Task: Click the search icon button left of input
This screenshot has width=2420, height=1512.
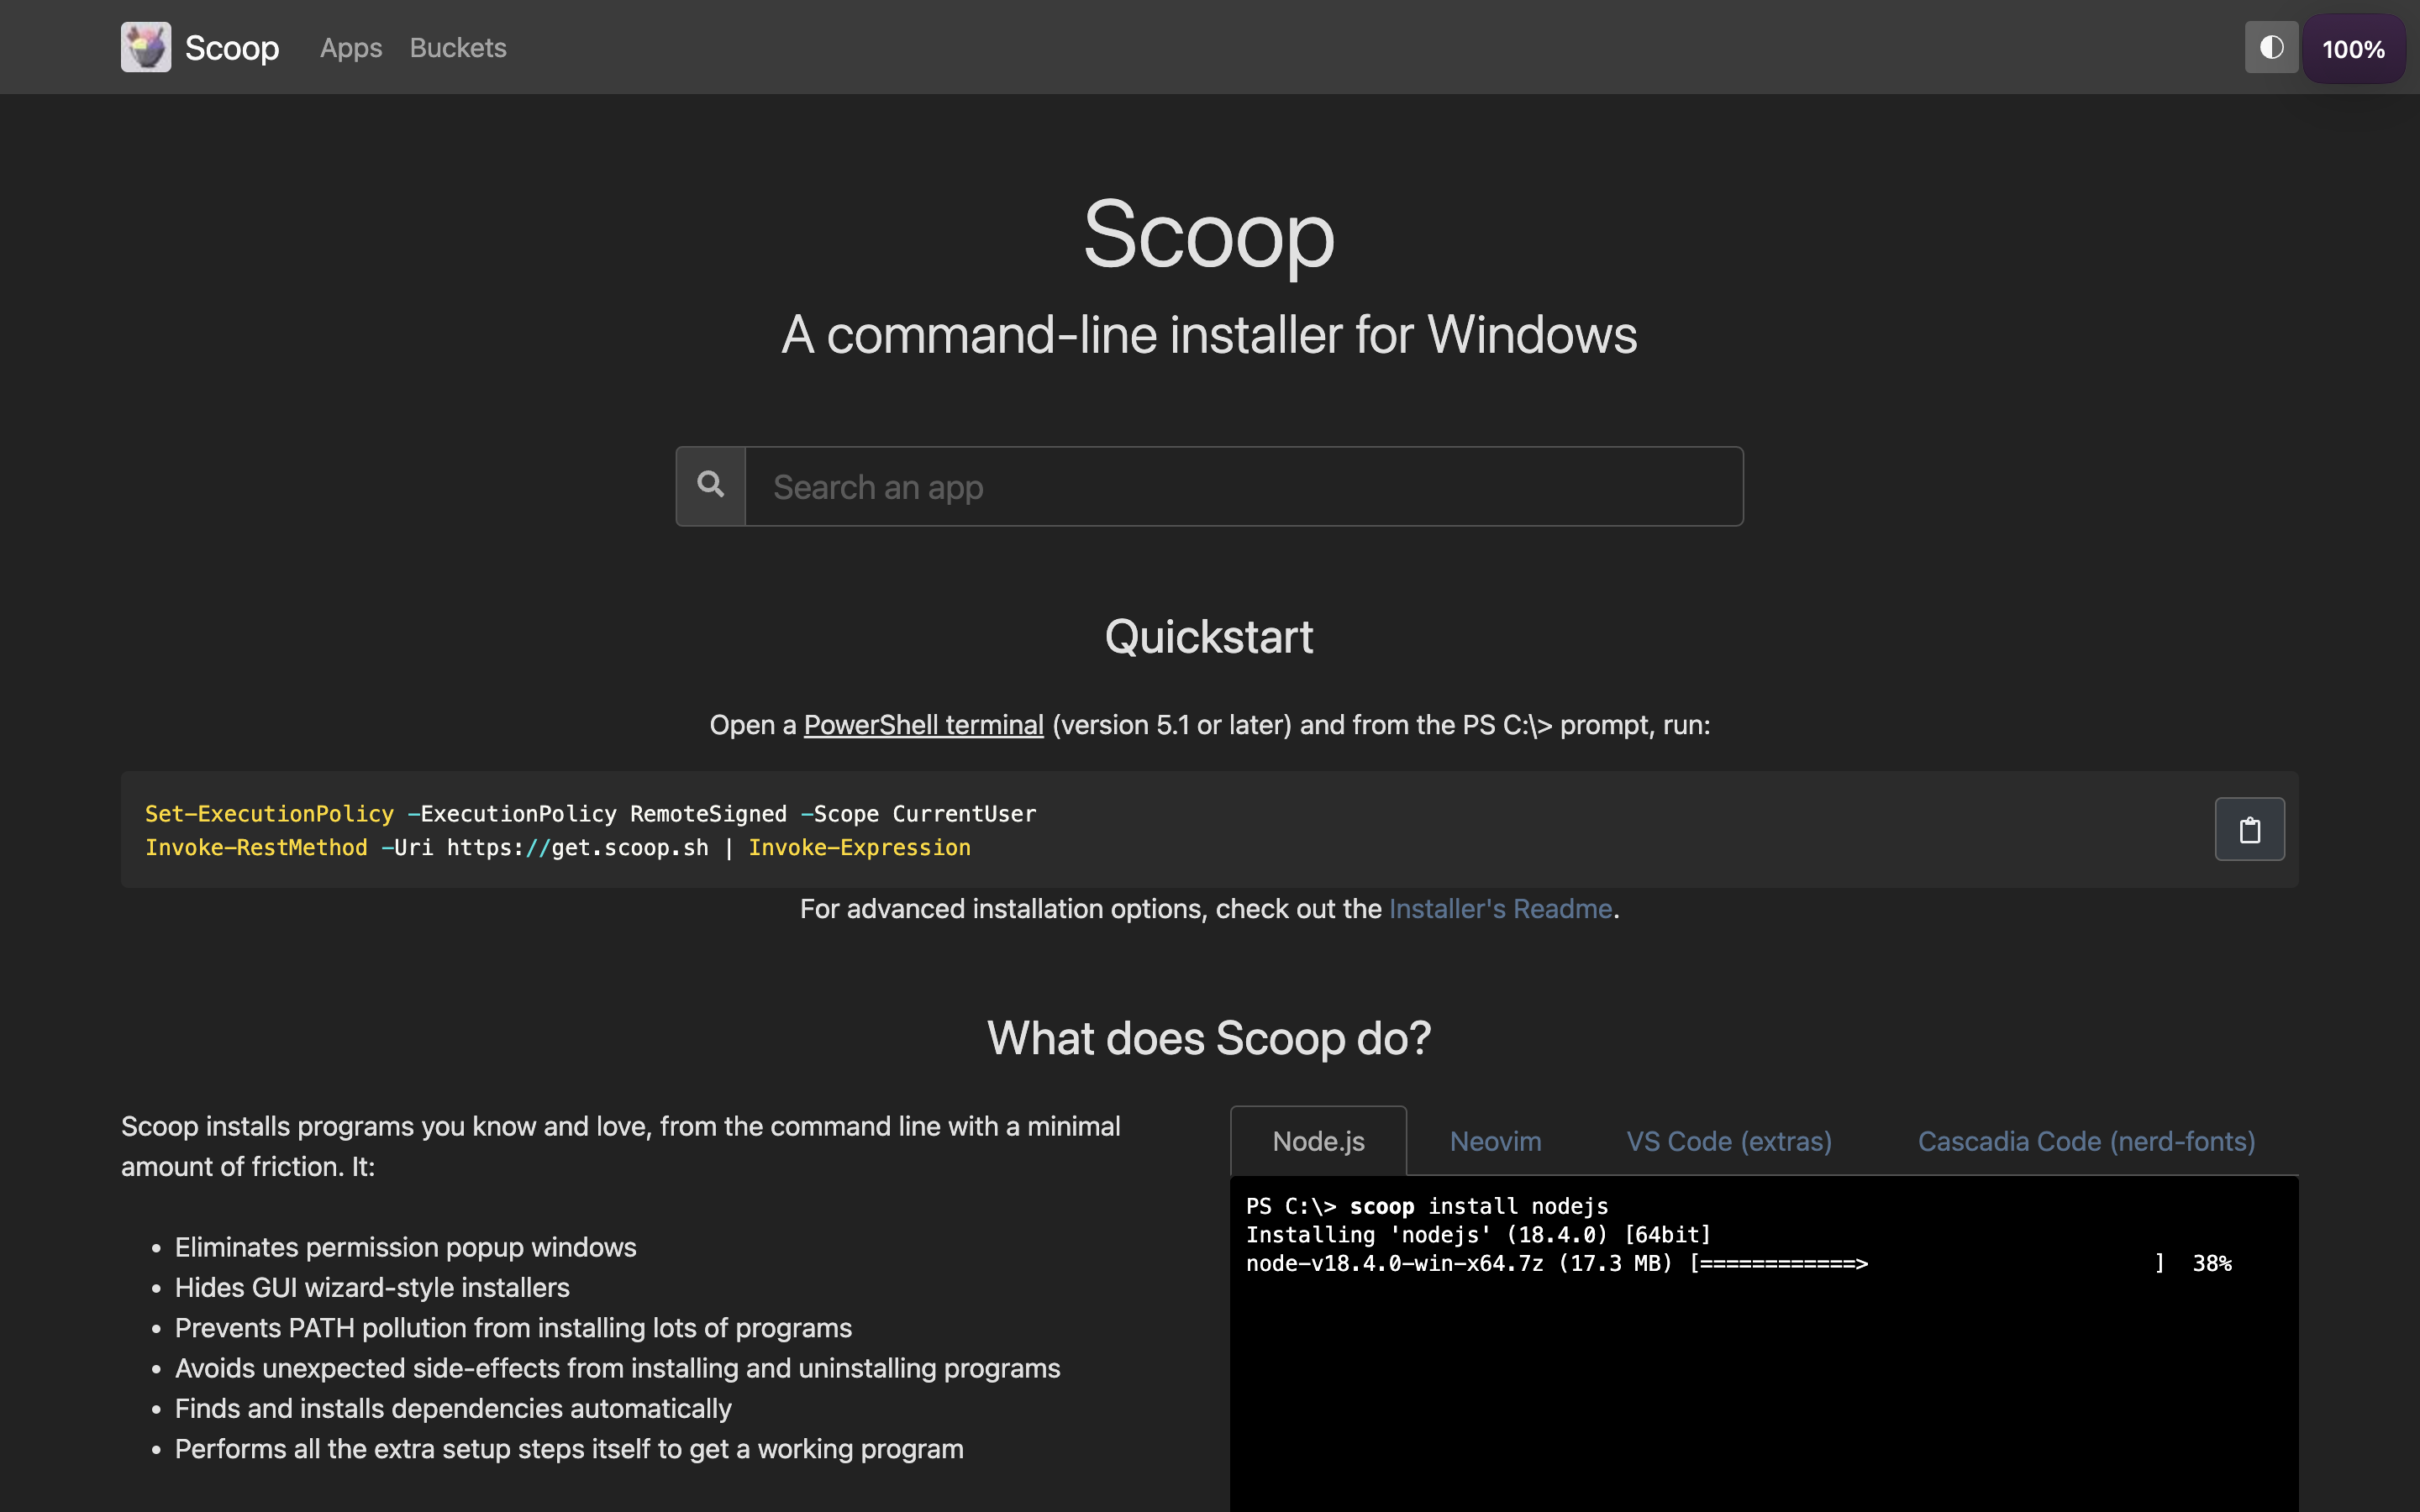Action: point(710,485)
